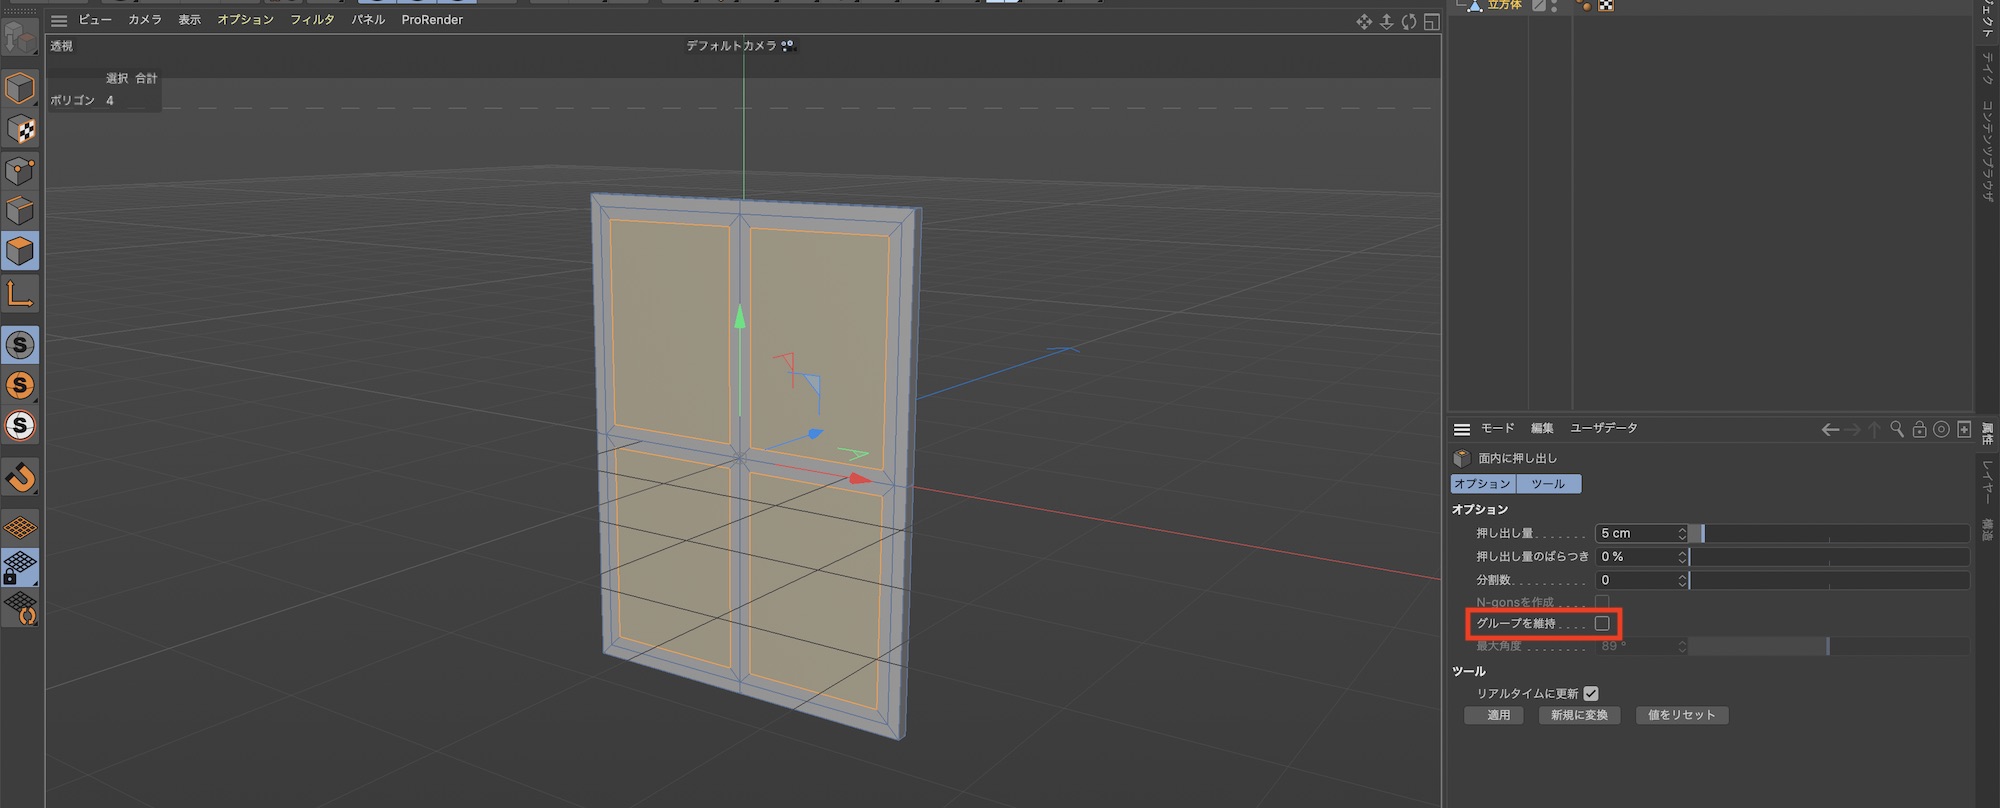The height and width of the screenshot is (808, 2000).
Task: Click the attribute manager search magnifier icon
Action: click(x=1896, y=429)
